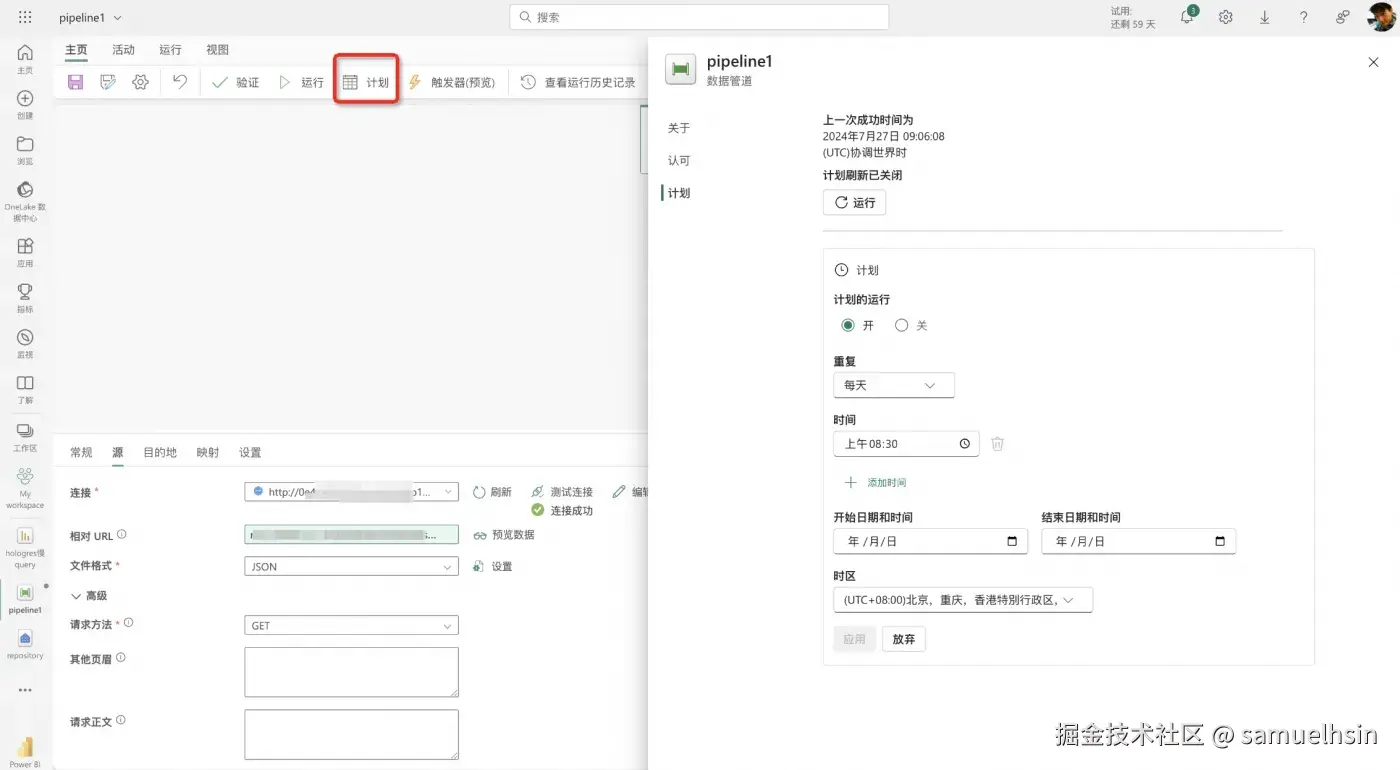
Task: Open the Endorsement section in side panel
Action: tap(679, 161)
